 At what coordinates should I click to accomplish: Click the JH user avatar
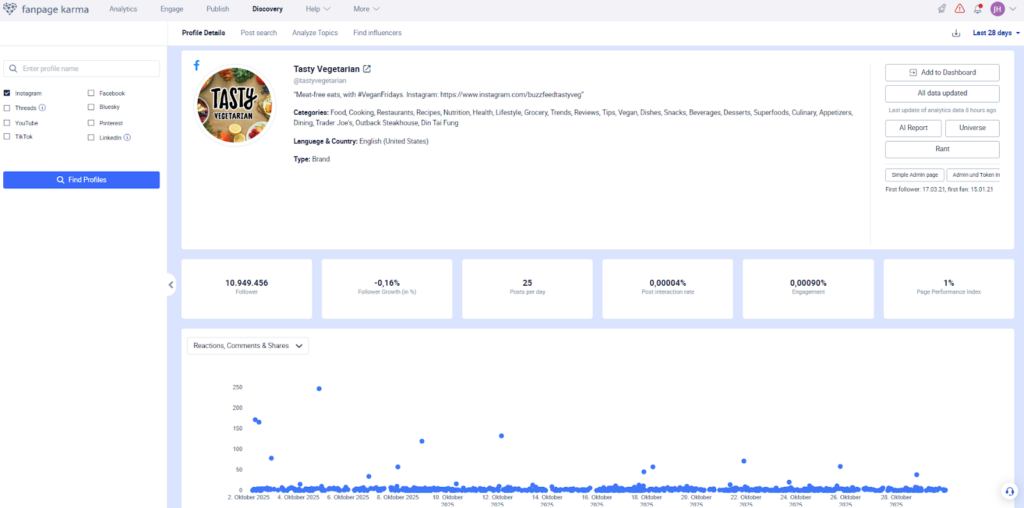pyautogui.click(x=997, y=9)
